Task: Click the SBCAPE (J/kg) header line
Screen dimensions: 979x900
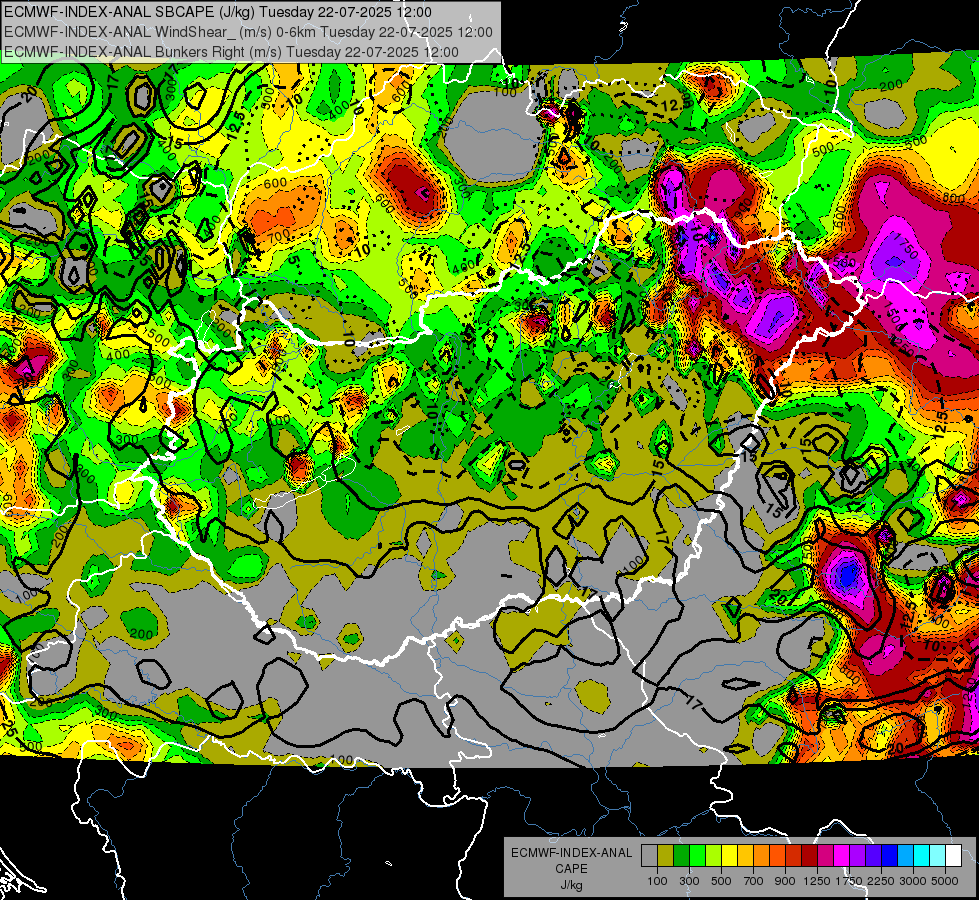Action: [217, 12]
